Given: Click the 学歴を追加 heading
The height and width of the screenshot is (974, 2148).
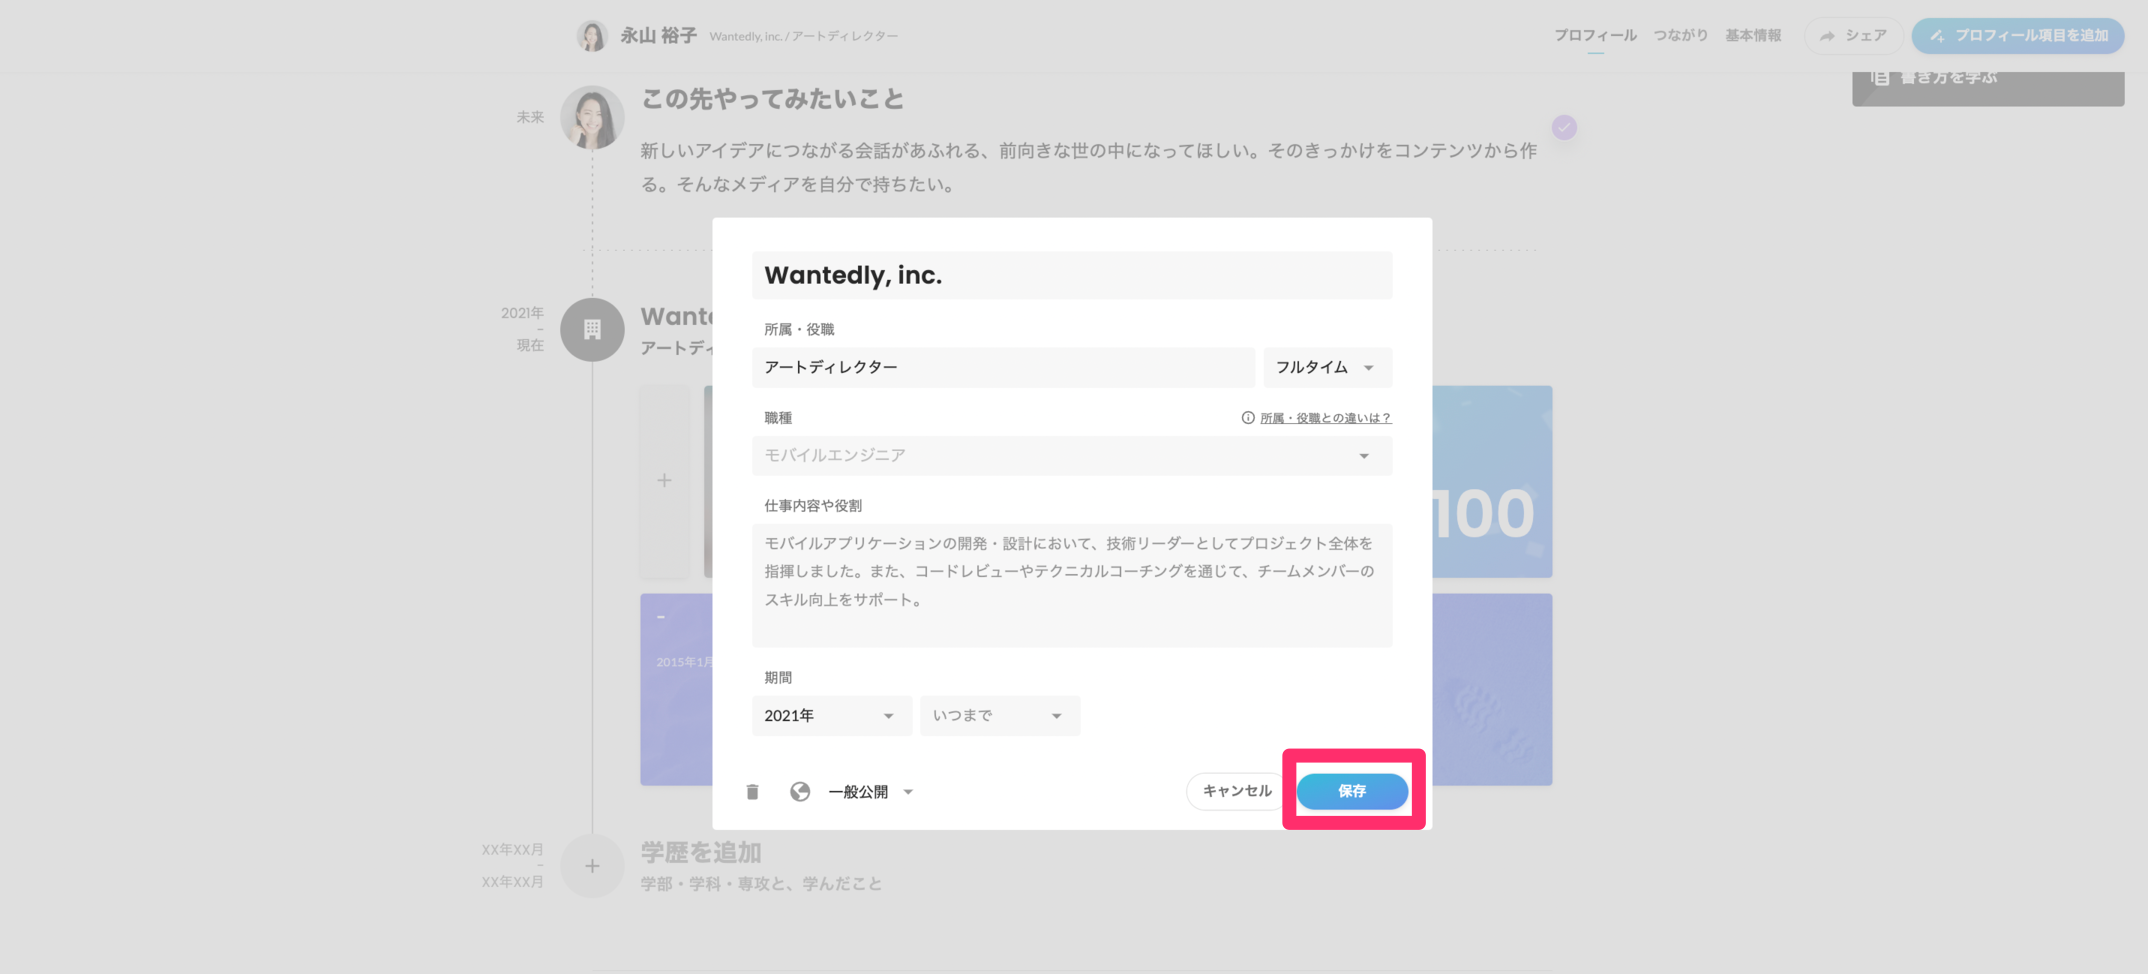Looking at the screenshot, I should [x=701, y=853].
